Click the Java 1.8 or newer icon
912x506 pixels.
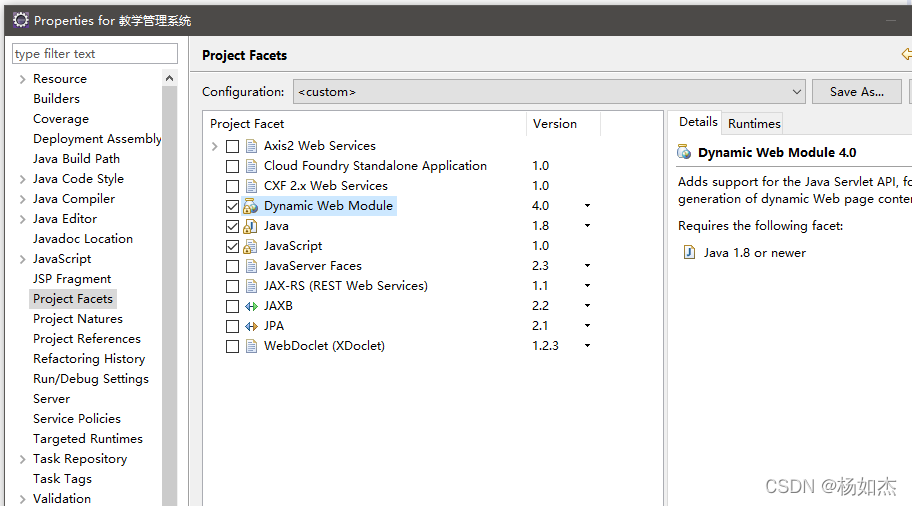pos(689,253)
